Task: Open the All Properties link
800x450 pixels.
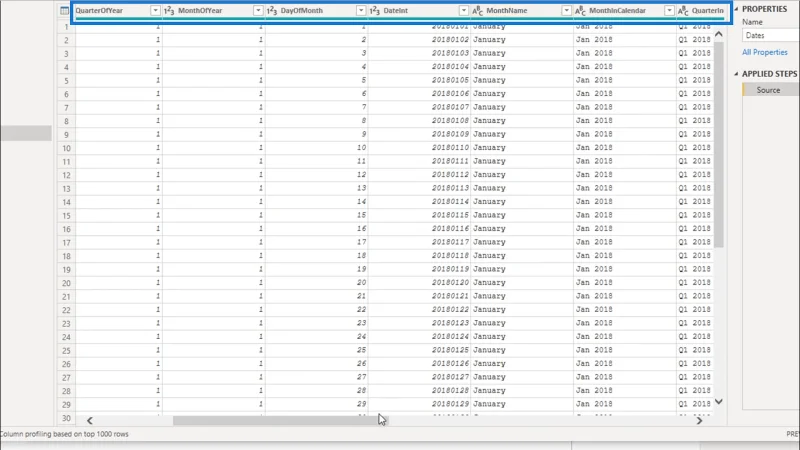Action: tap(765, 52)
